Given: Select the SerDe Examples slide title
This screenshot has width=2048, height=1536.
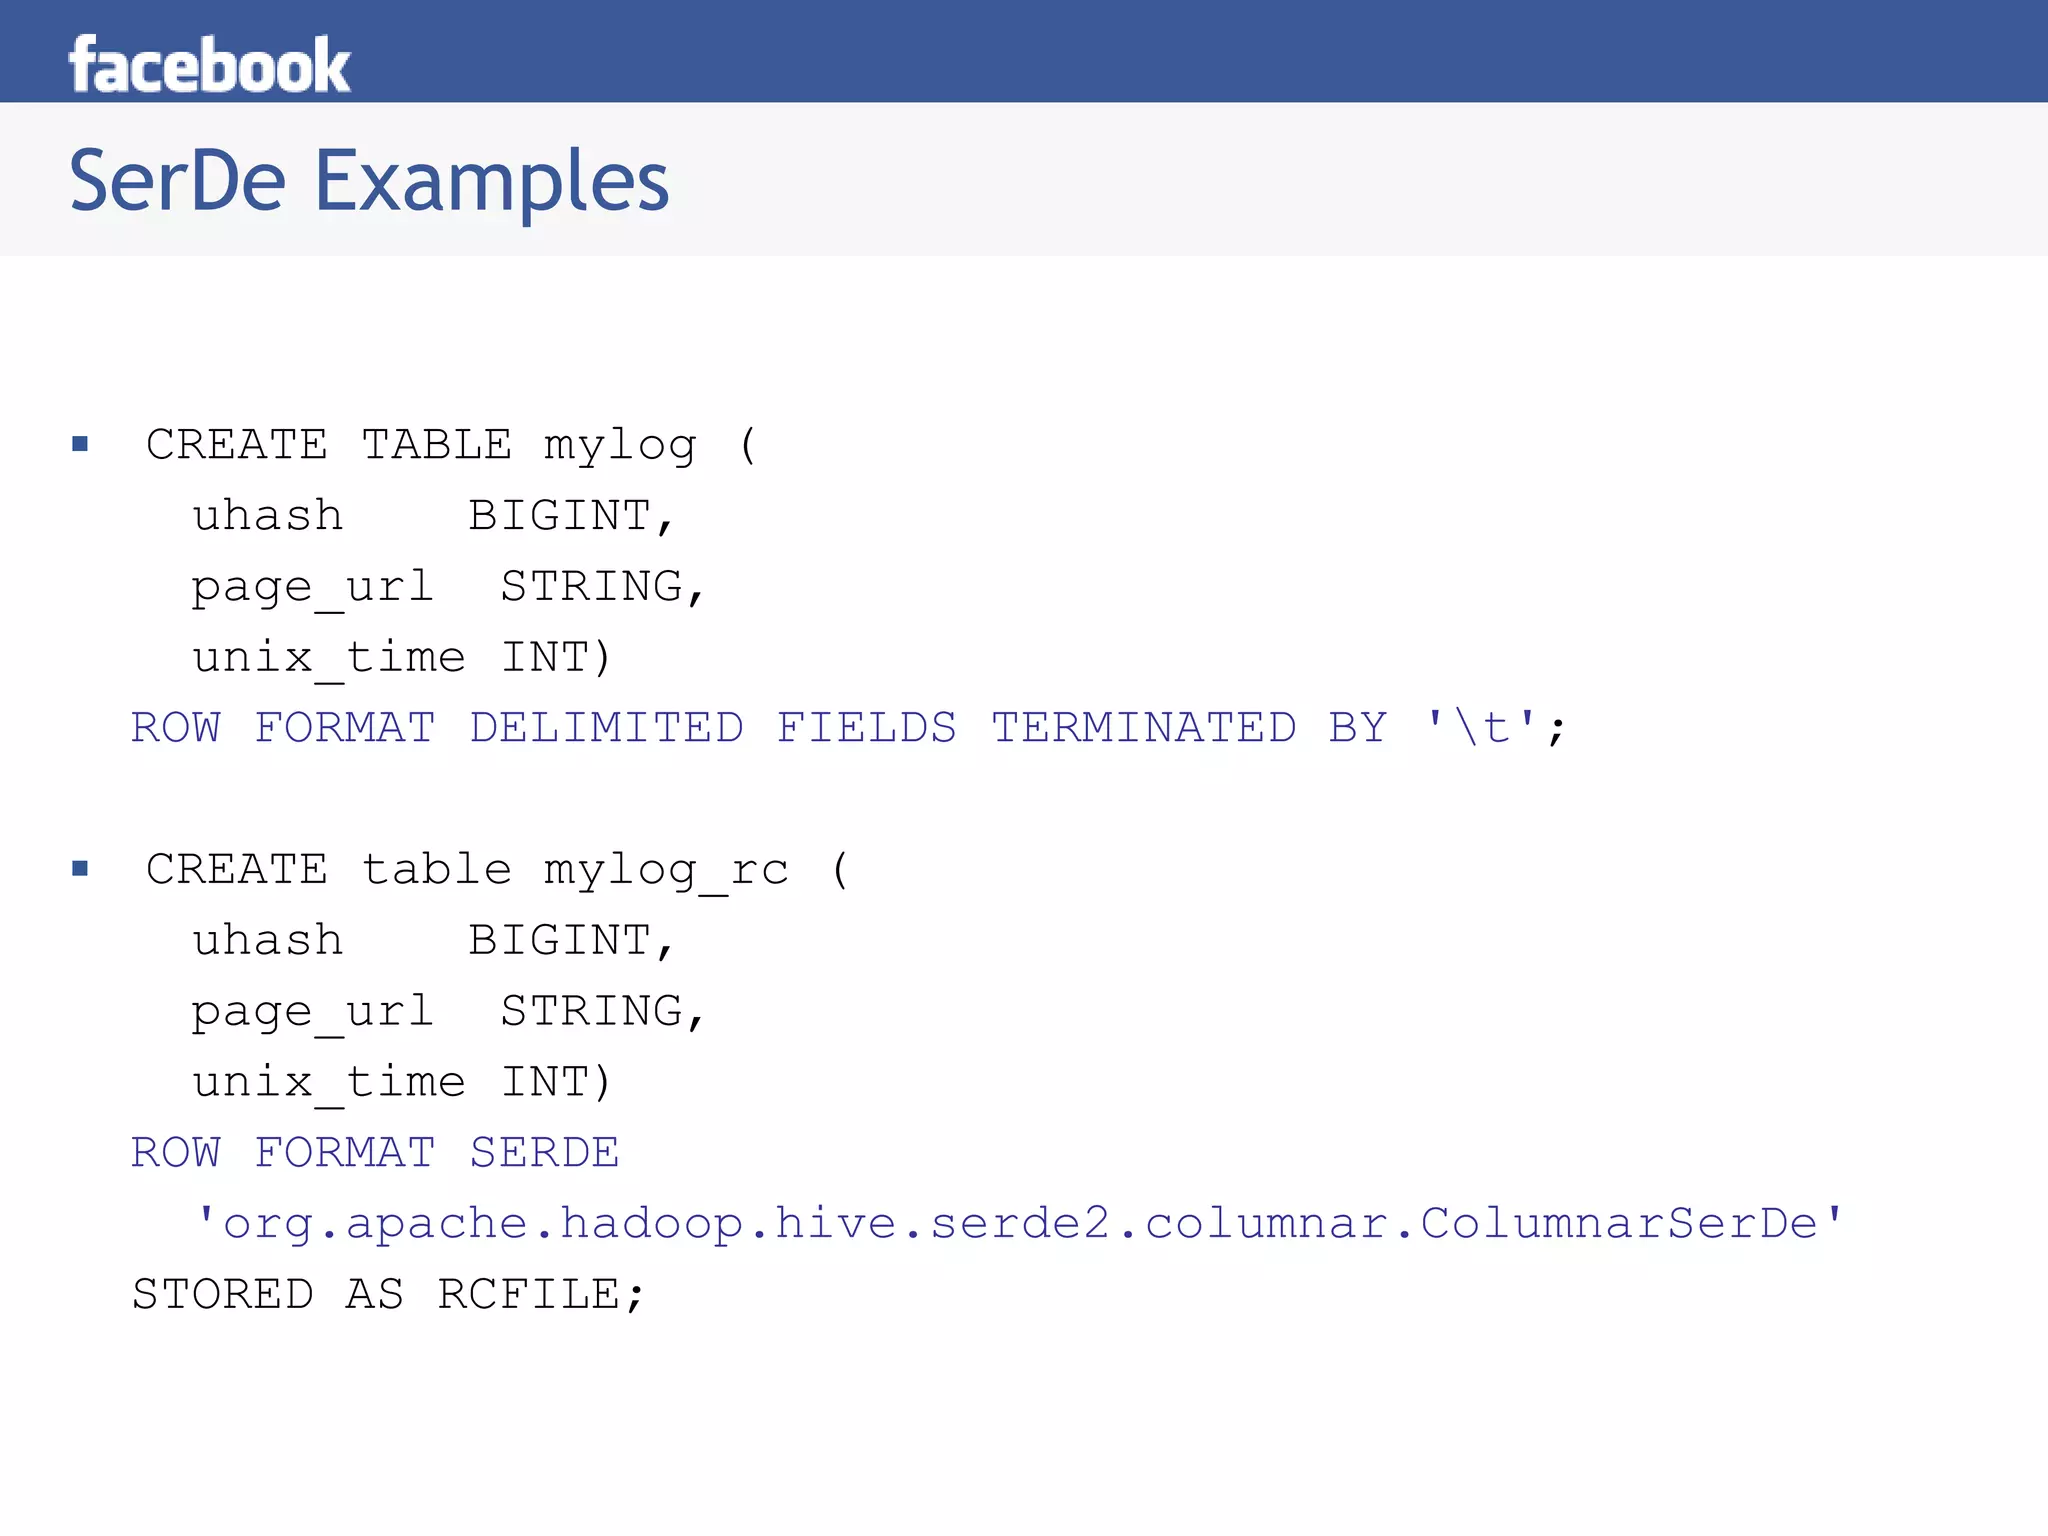Looking at the screenshot, I should tap(369, 181).
